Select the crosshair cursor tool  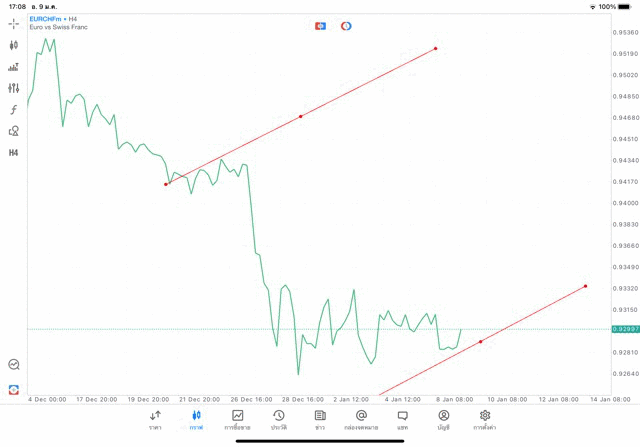tap(14, 23)
